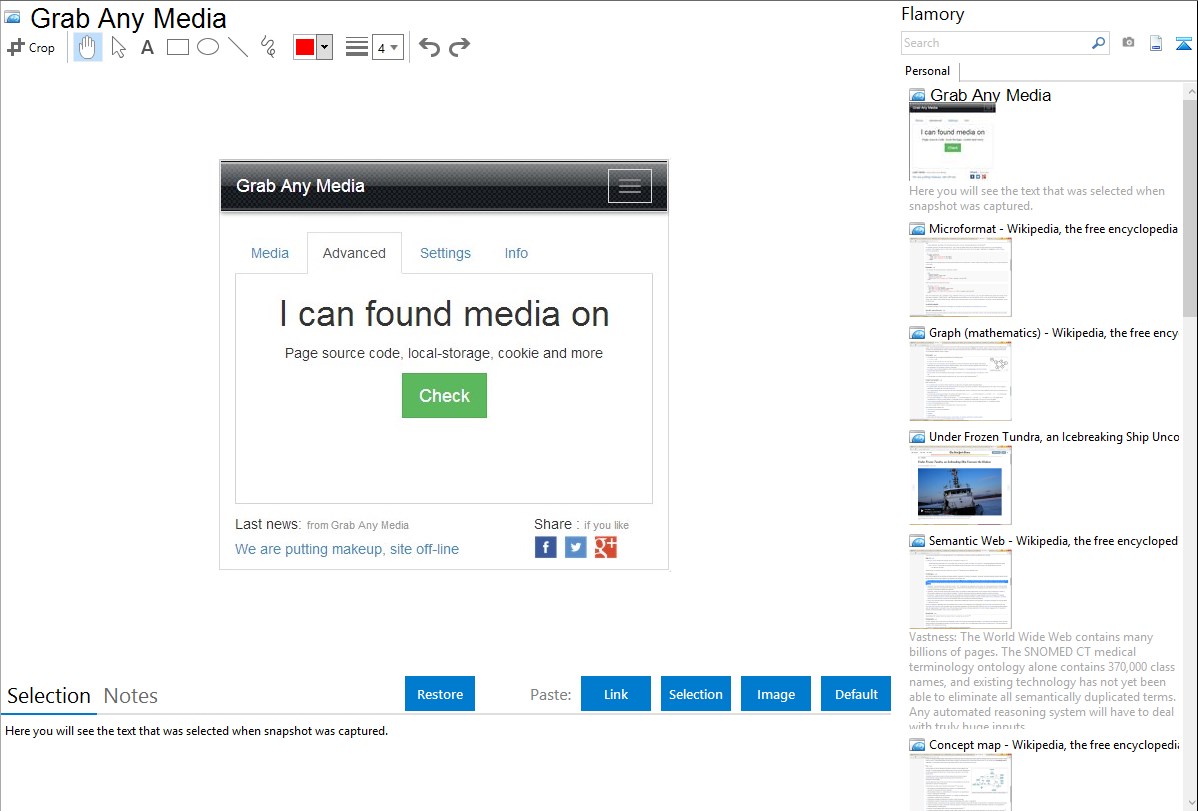Click the Restore button
The image size is (1198, 811).
tap(440, 694)
